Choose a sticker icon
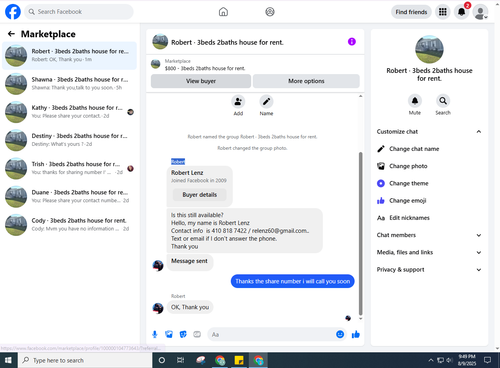Viewport: 500px width, 368px height. coord(183,334)
